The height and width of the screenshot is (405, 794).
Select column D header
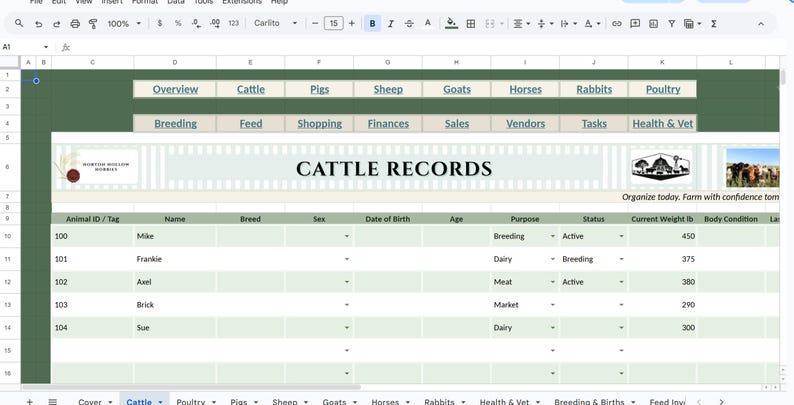click(x=175, y=62)
